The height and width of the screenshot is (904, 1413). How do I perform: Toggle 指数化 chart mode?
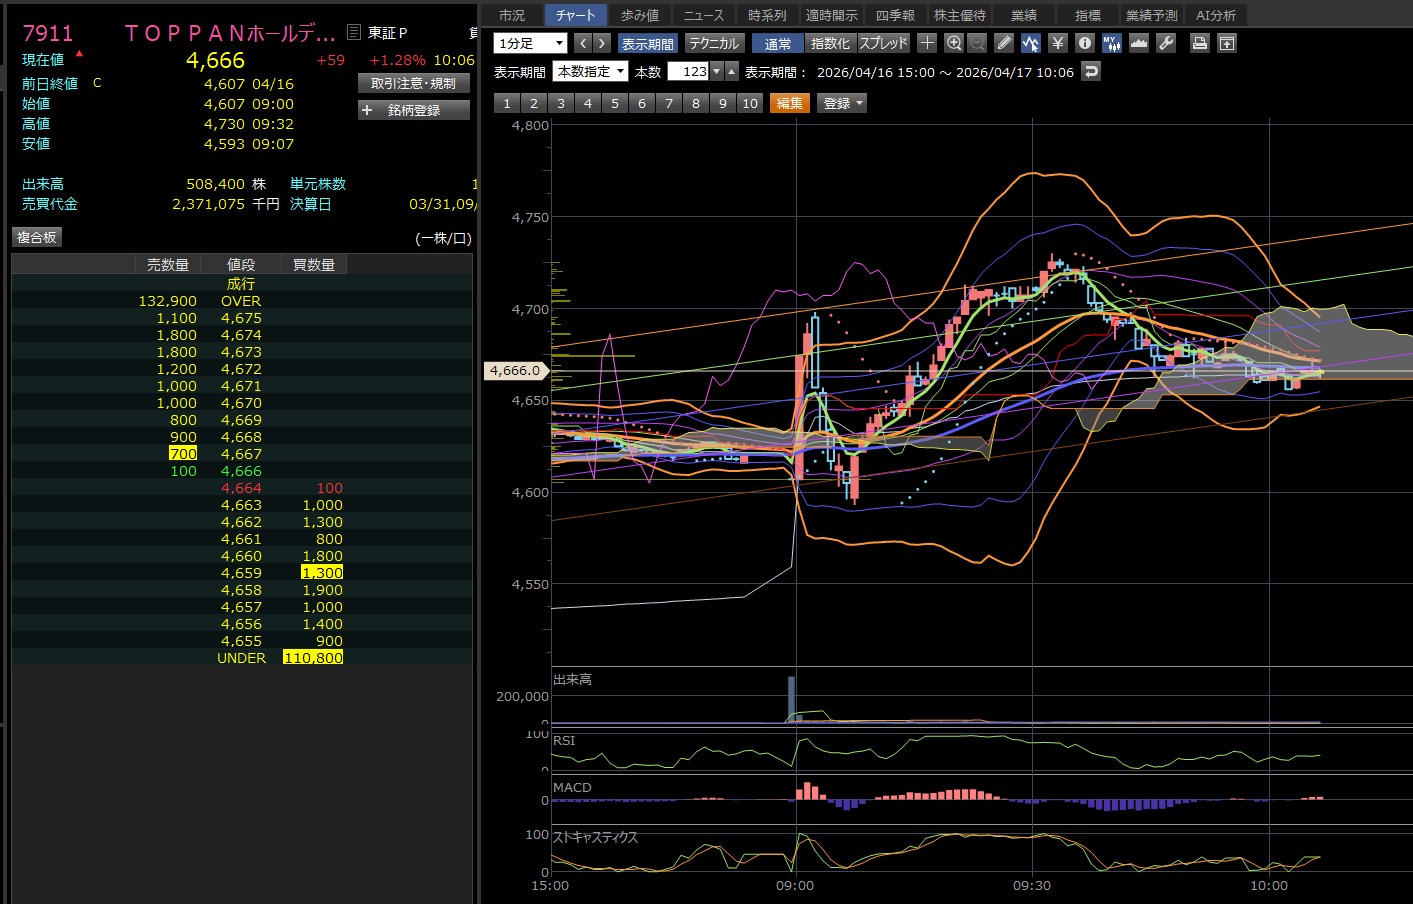830,43
